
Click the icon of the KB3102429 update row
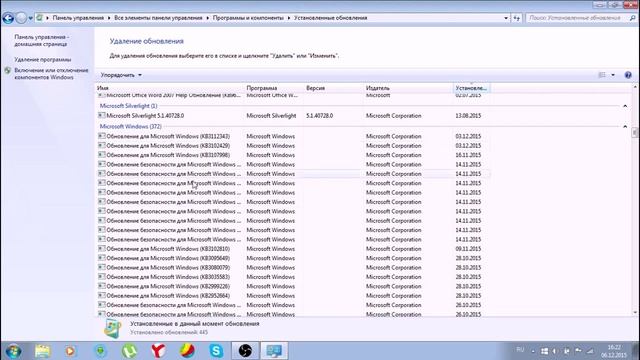tap(102, 145)
